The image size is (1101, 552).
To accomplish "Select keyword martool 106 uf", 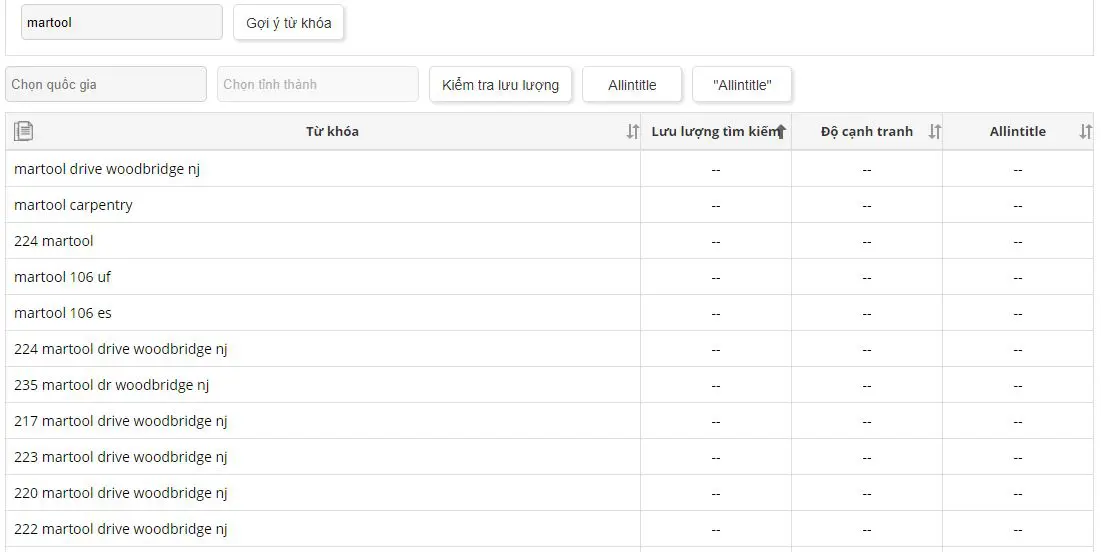I will tap(62, 277).
